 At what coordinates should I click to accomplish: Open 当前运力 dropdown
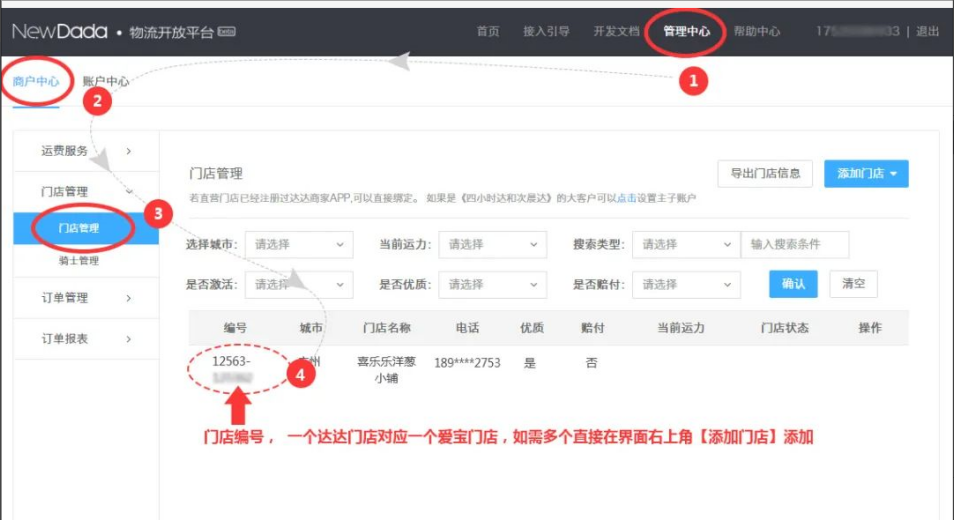click(x=493, y=245)
